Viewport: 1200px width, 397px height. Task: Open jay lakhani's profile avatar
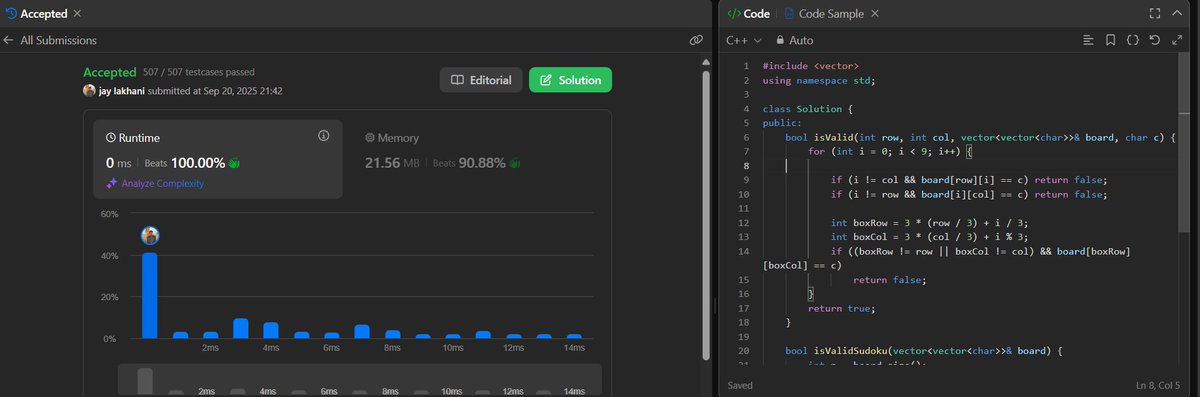pos(89,90)
